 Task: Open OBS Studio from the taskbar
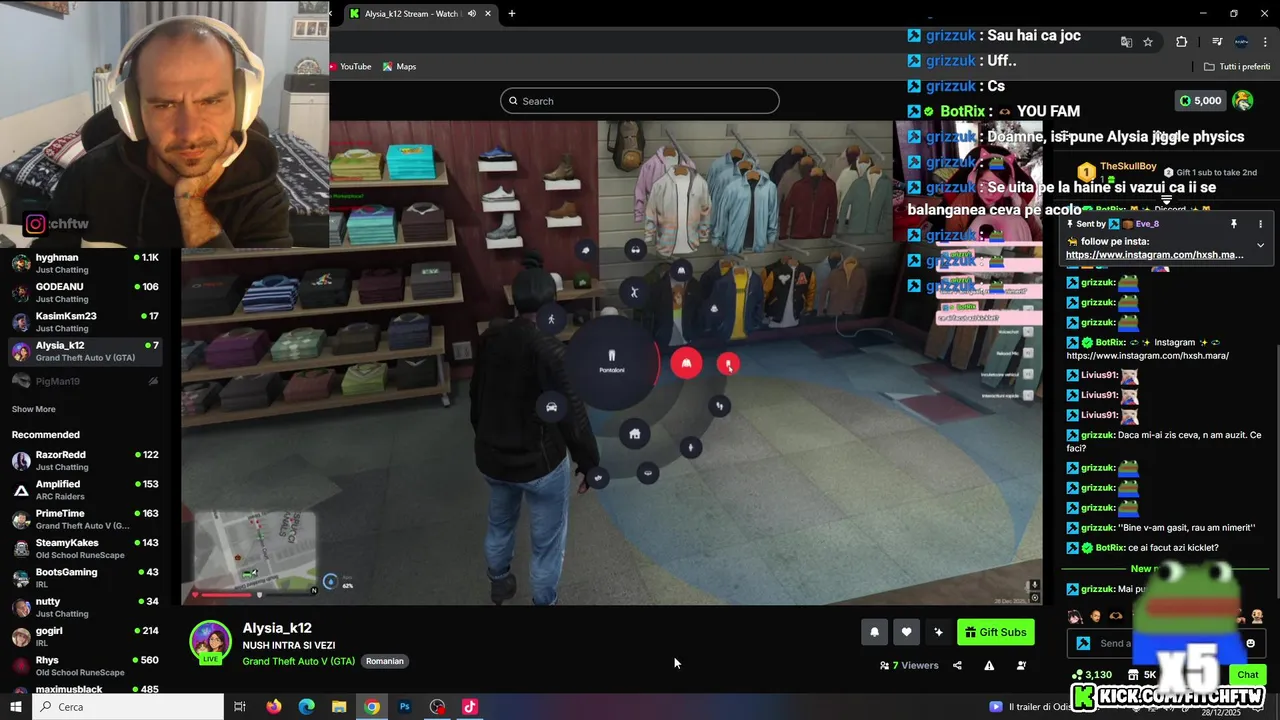tap(437, 707)
